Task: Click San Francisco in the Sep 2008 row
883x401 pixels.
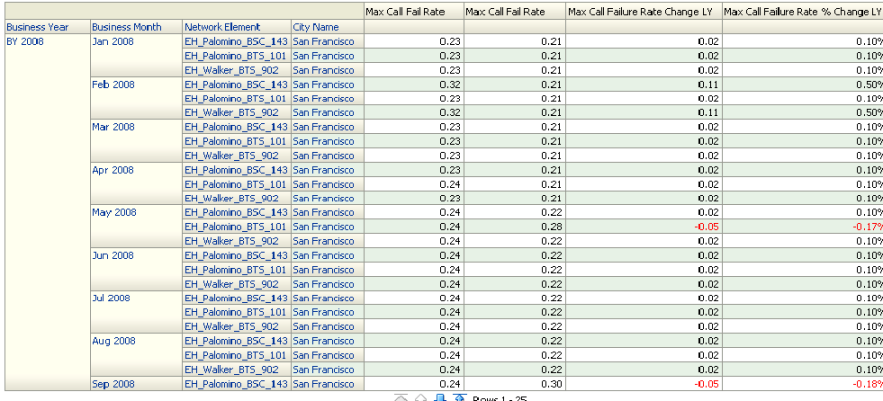Action: 323,384
